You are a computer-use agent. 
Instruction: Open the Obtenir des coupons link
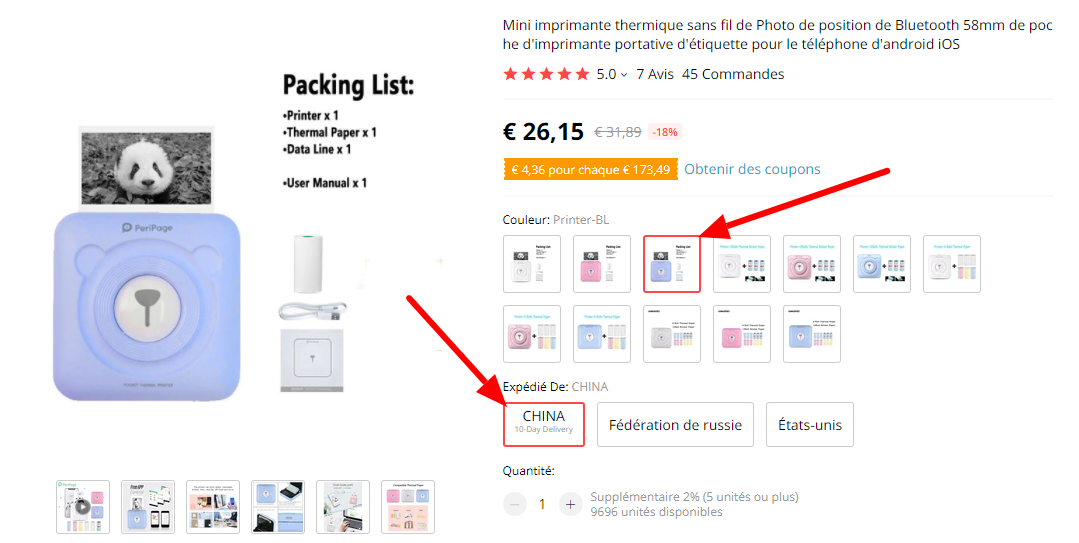[752, 169]
